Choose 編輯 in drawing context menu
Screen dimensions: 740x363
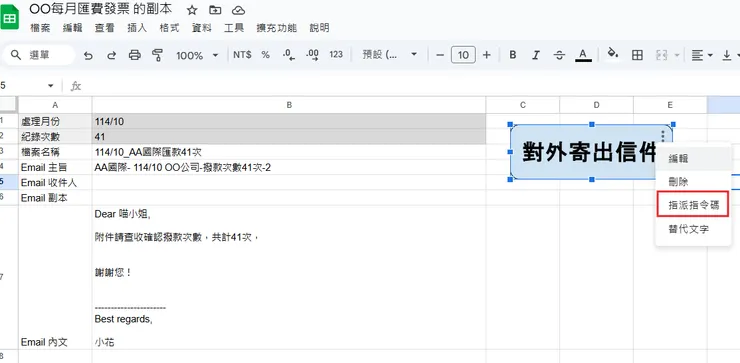pyautogui.click(x=693, y=159)
